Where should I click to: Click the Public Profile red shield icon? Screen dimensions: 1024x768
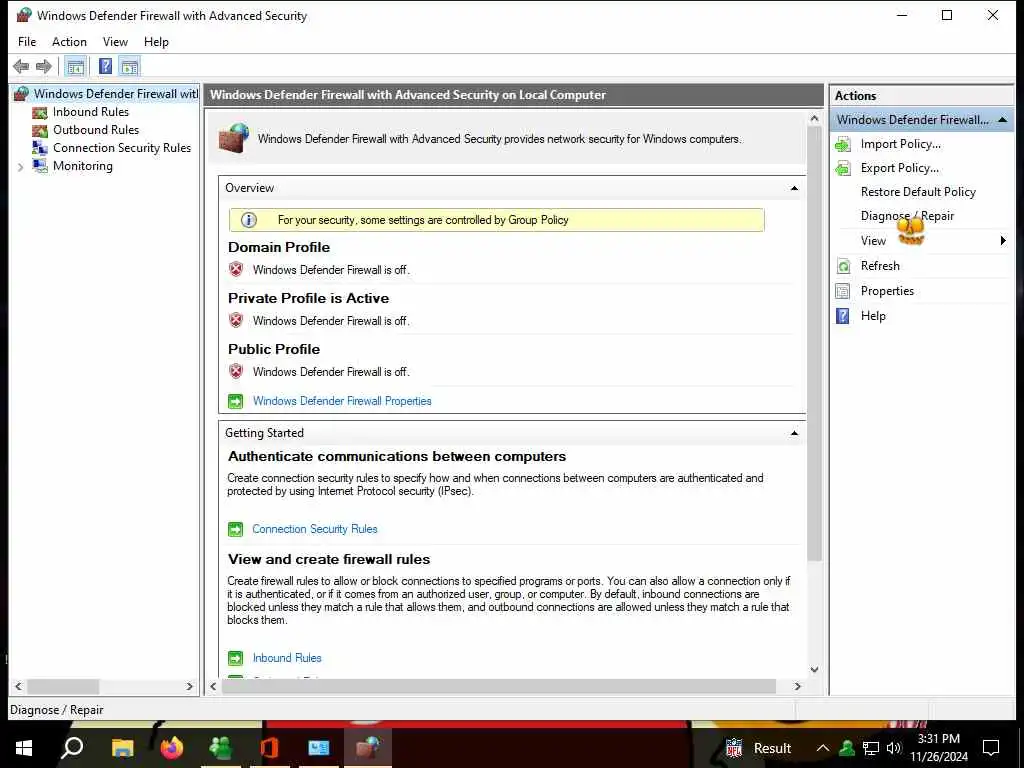click(236, 371)
